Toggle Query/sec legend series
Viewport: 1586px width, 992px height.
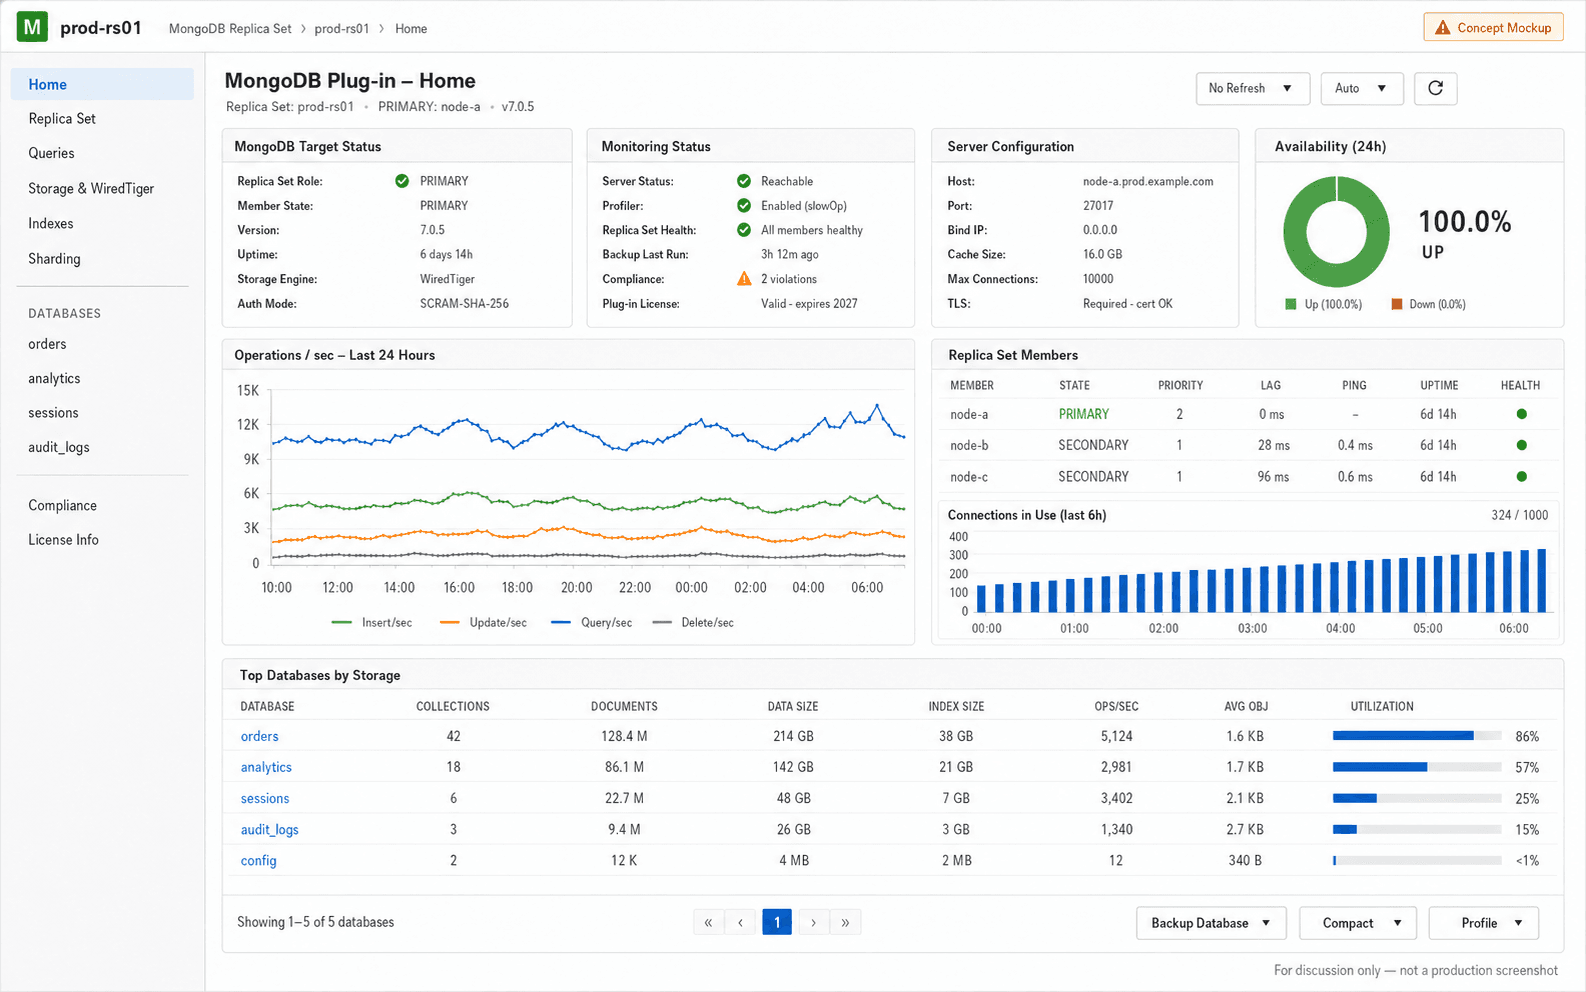coord(591,622)
